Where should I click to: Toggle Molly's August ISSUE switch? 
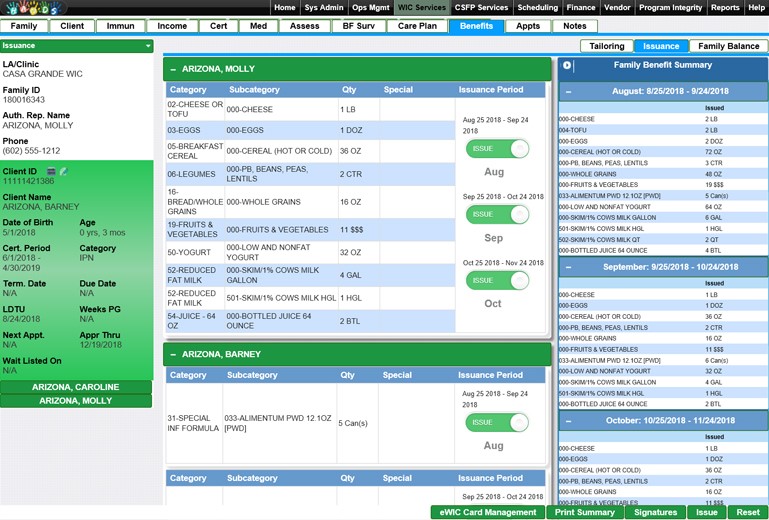(497, 149)
